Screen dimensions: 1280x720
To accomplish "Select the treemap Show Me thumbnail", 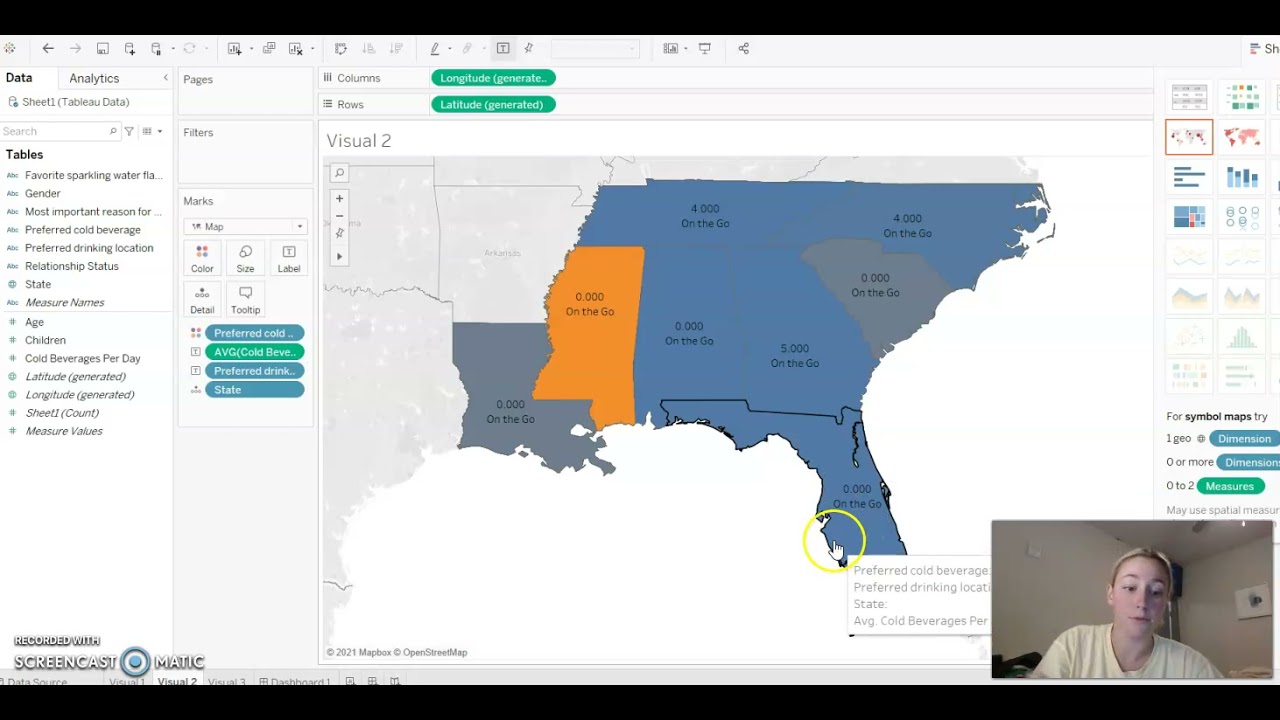I will (1189, 217).
